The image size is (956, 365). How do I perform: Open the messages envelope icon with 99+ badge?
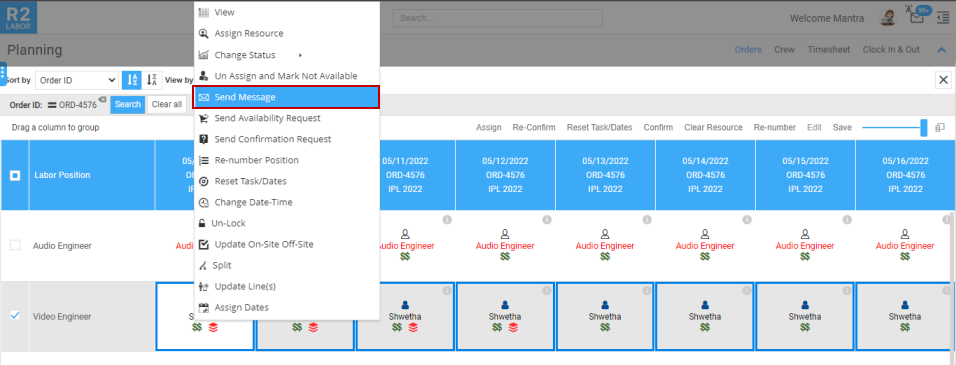click(916, 18)
